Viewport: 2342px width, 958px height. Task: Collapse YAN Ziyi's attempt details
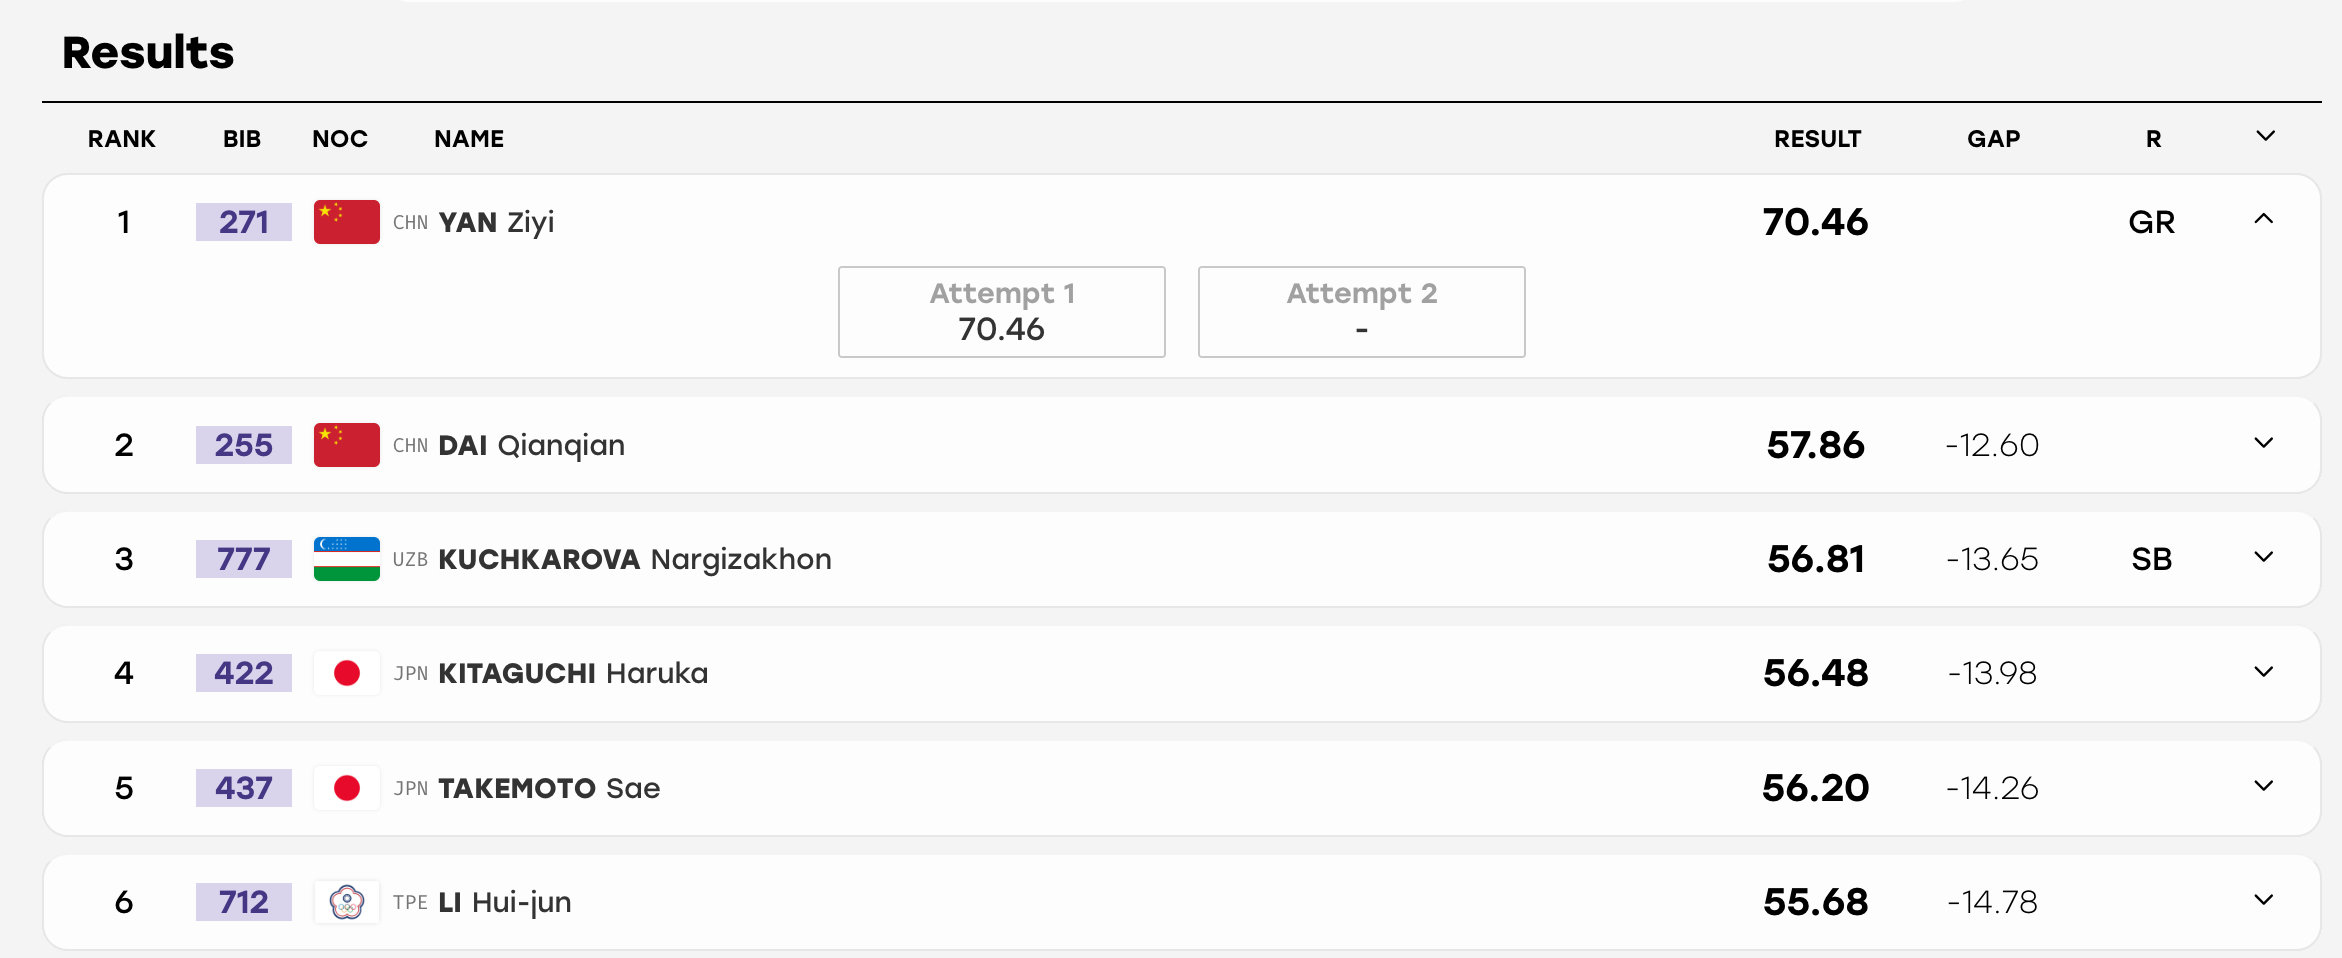pyautogui.click(x=2264, y=219)
